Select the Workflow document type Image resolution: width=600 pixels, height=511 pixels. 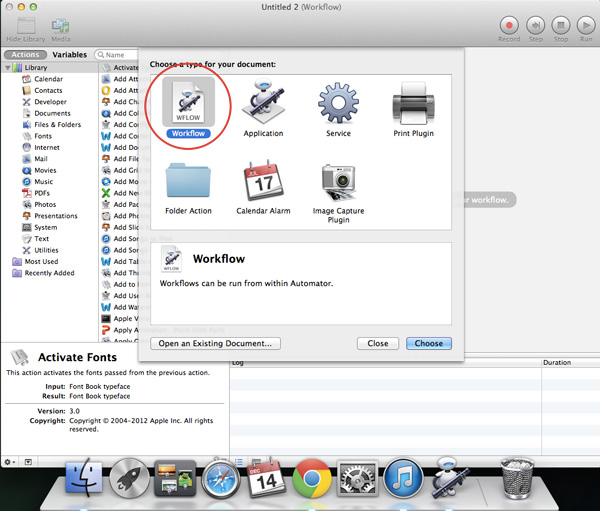tap(188, 108)
